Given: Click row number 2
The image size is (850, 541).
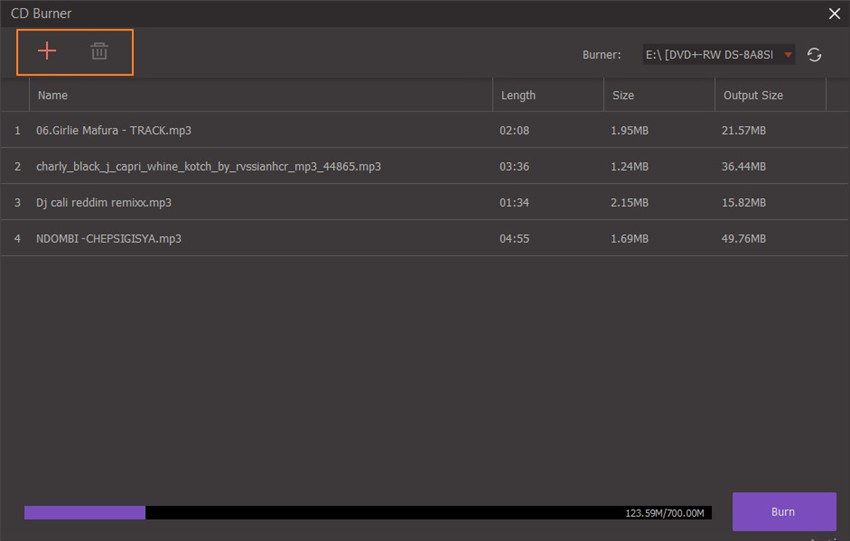Looking at the screenshot, I should point(17,166).
